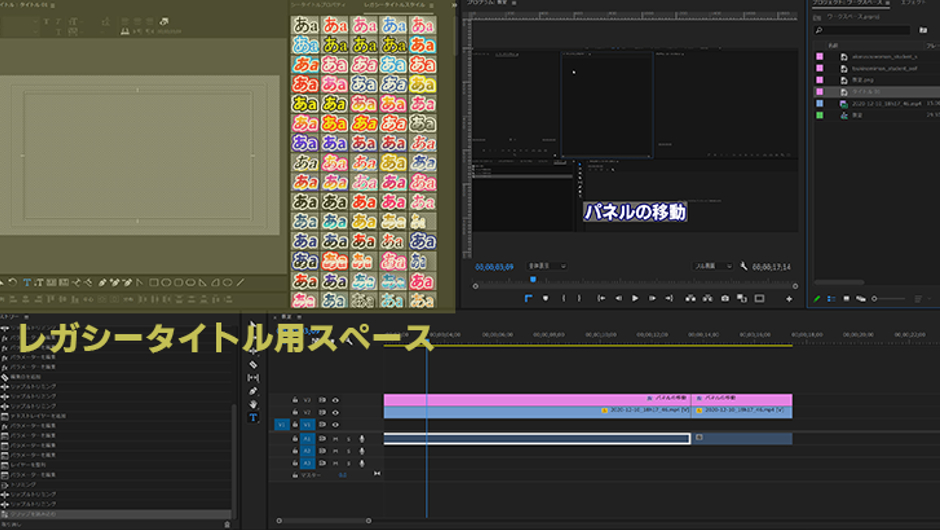
Task: Click the Program Monitor blue playhead marker
Action: point(533,279)
